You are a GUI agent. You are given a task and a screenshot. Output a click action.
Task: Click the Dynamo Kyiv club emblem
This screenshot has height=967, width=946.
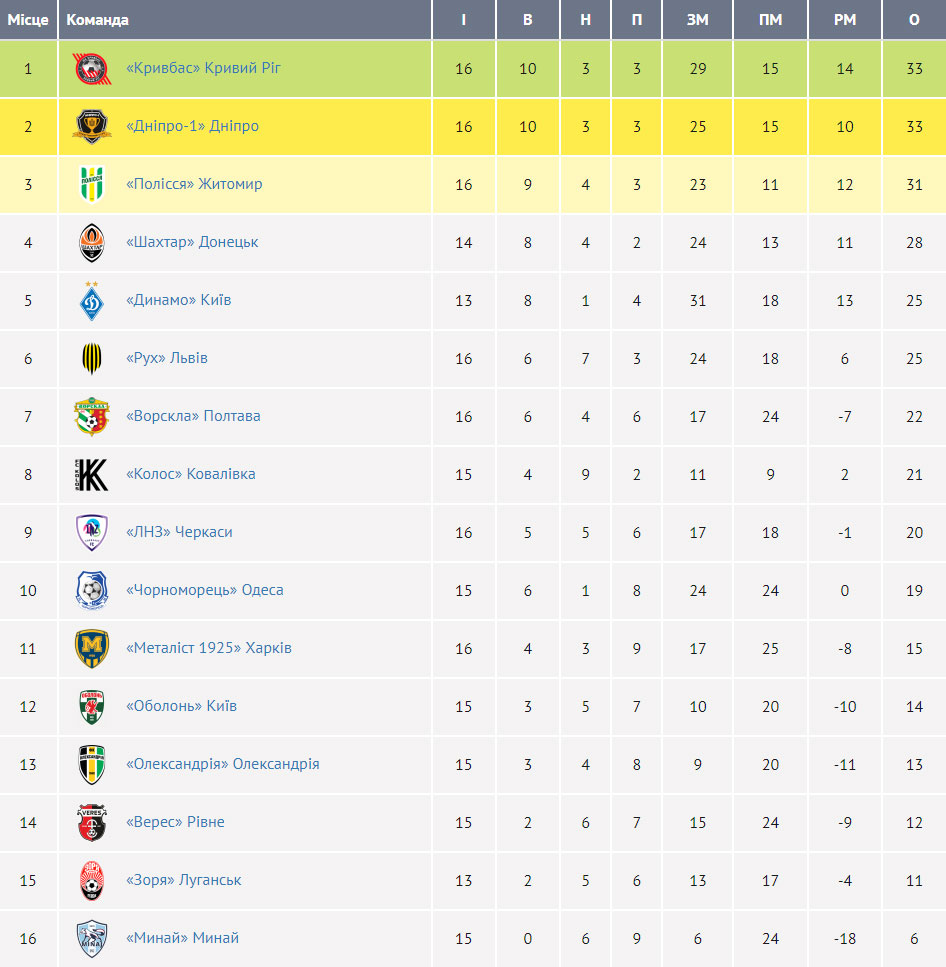coord(92,300)
